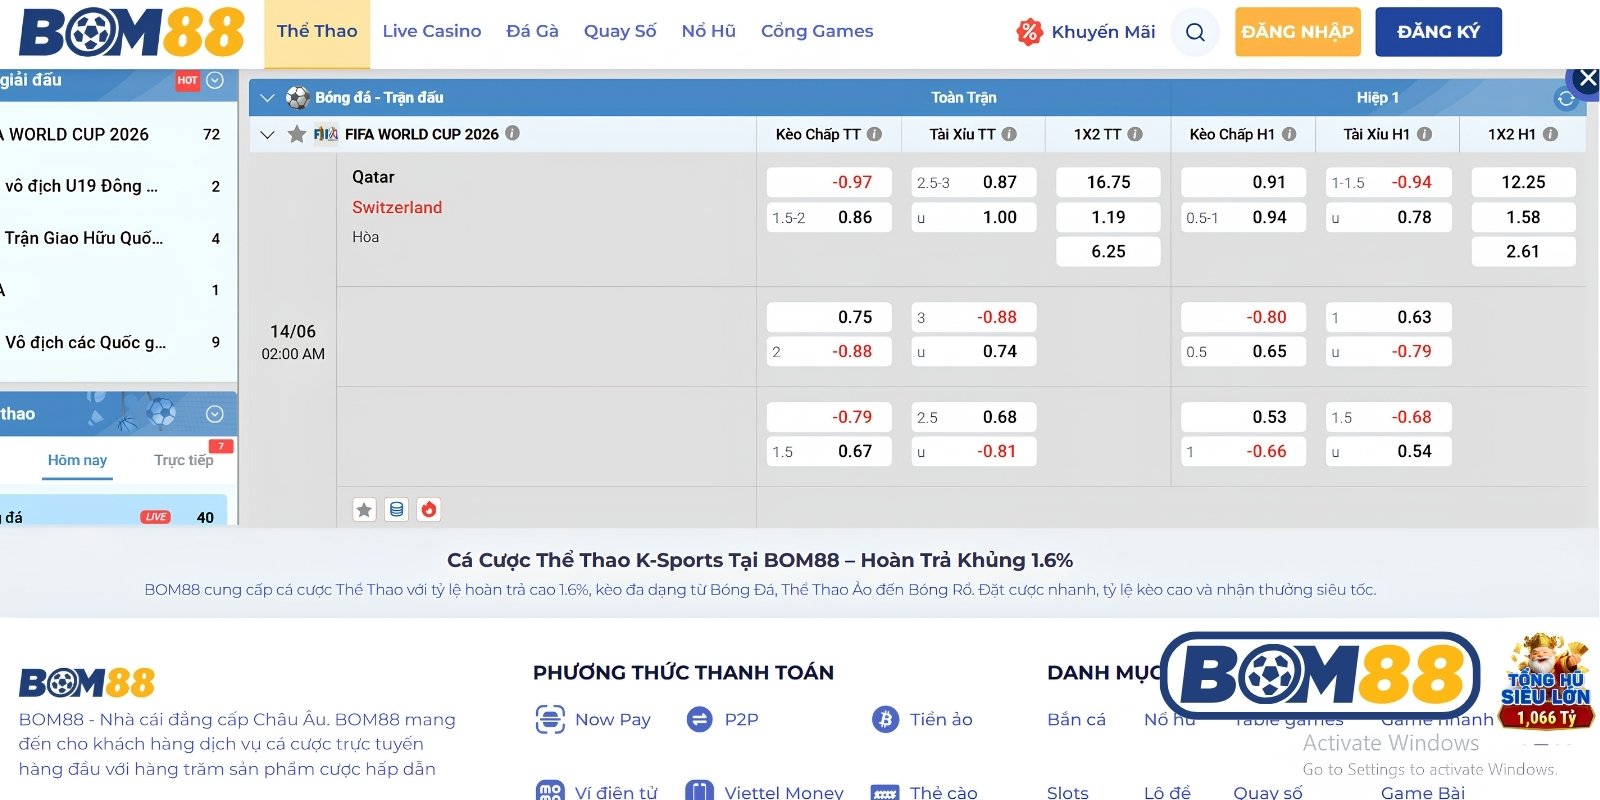Click the statistics database icon under match
Screen dimensions: 1600x800
coord(397,510)
